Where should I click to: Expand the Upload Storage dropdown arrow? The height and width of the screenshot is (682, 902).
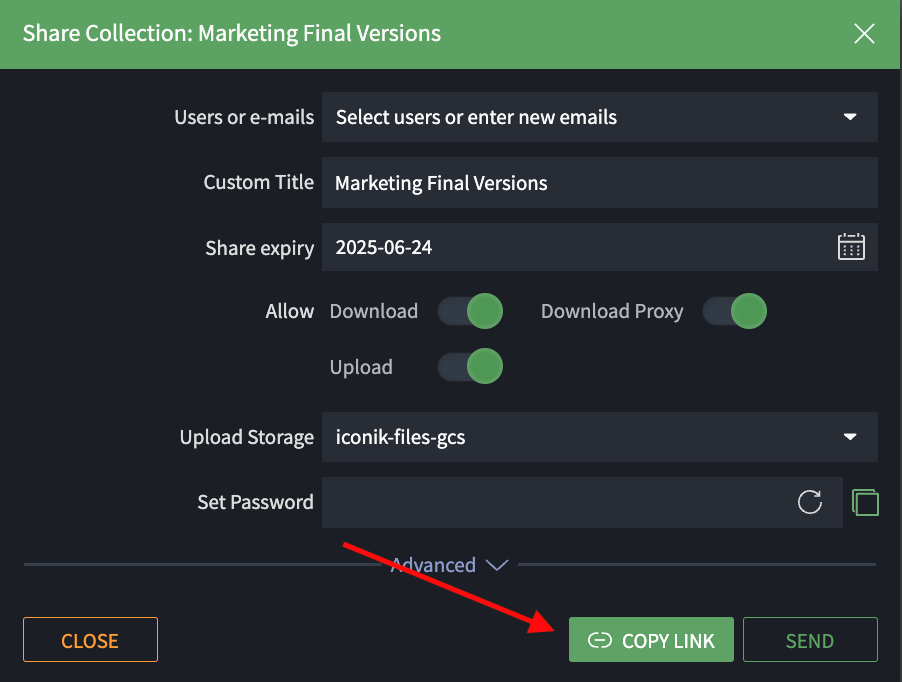click(x=850, y=437)
